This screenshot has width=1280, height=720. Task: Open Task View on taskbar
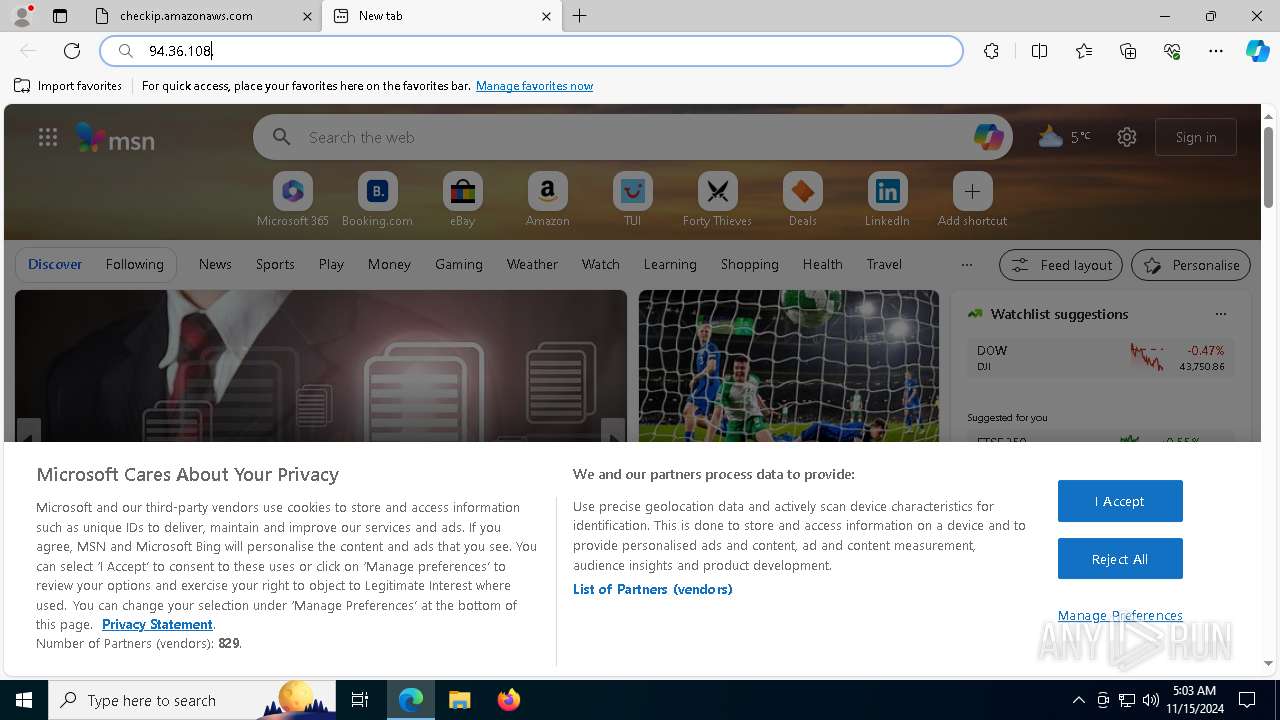(360, 700)
